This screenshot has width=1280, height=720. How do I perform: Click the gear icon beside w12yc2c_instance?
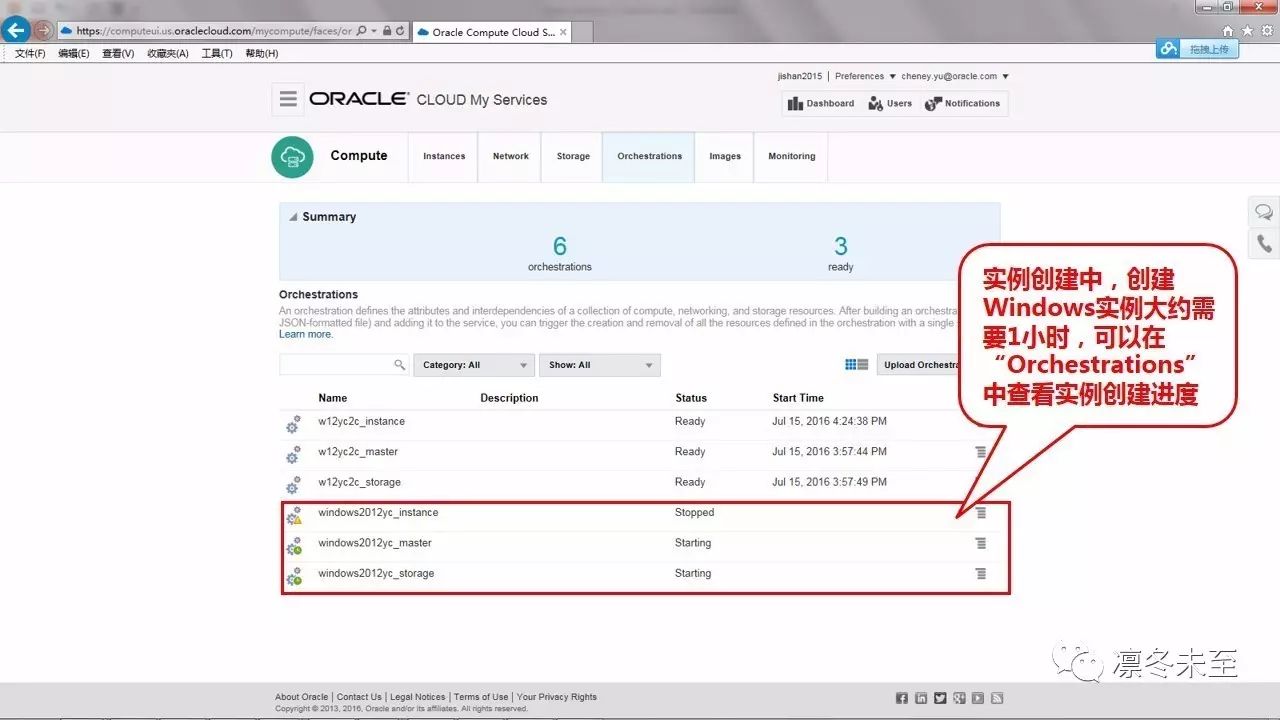click(x=293, y=425)
